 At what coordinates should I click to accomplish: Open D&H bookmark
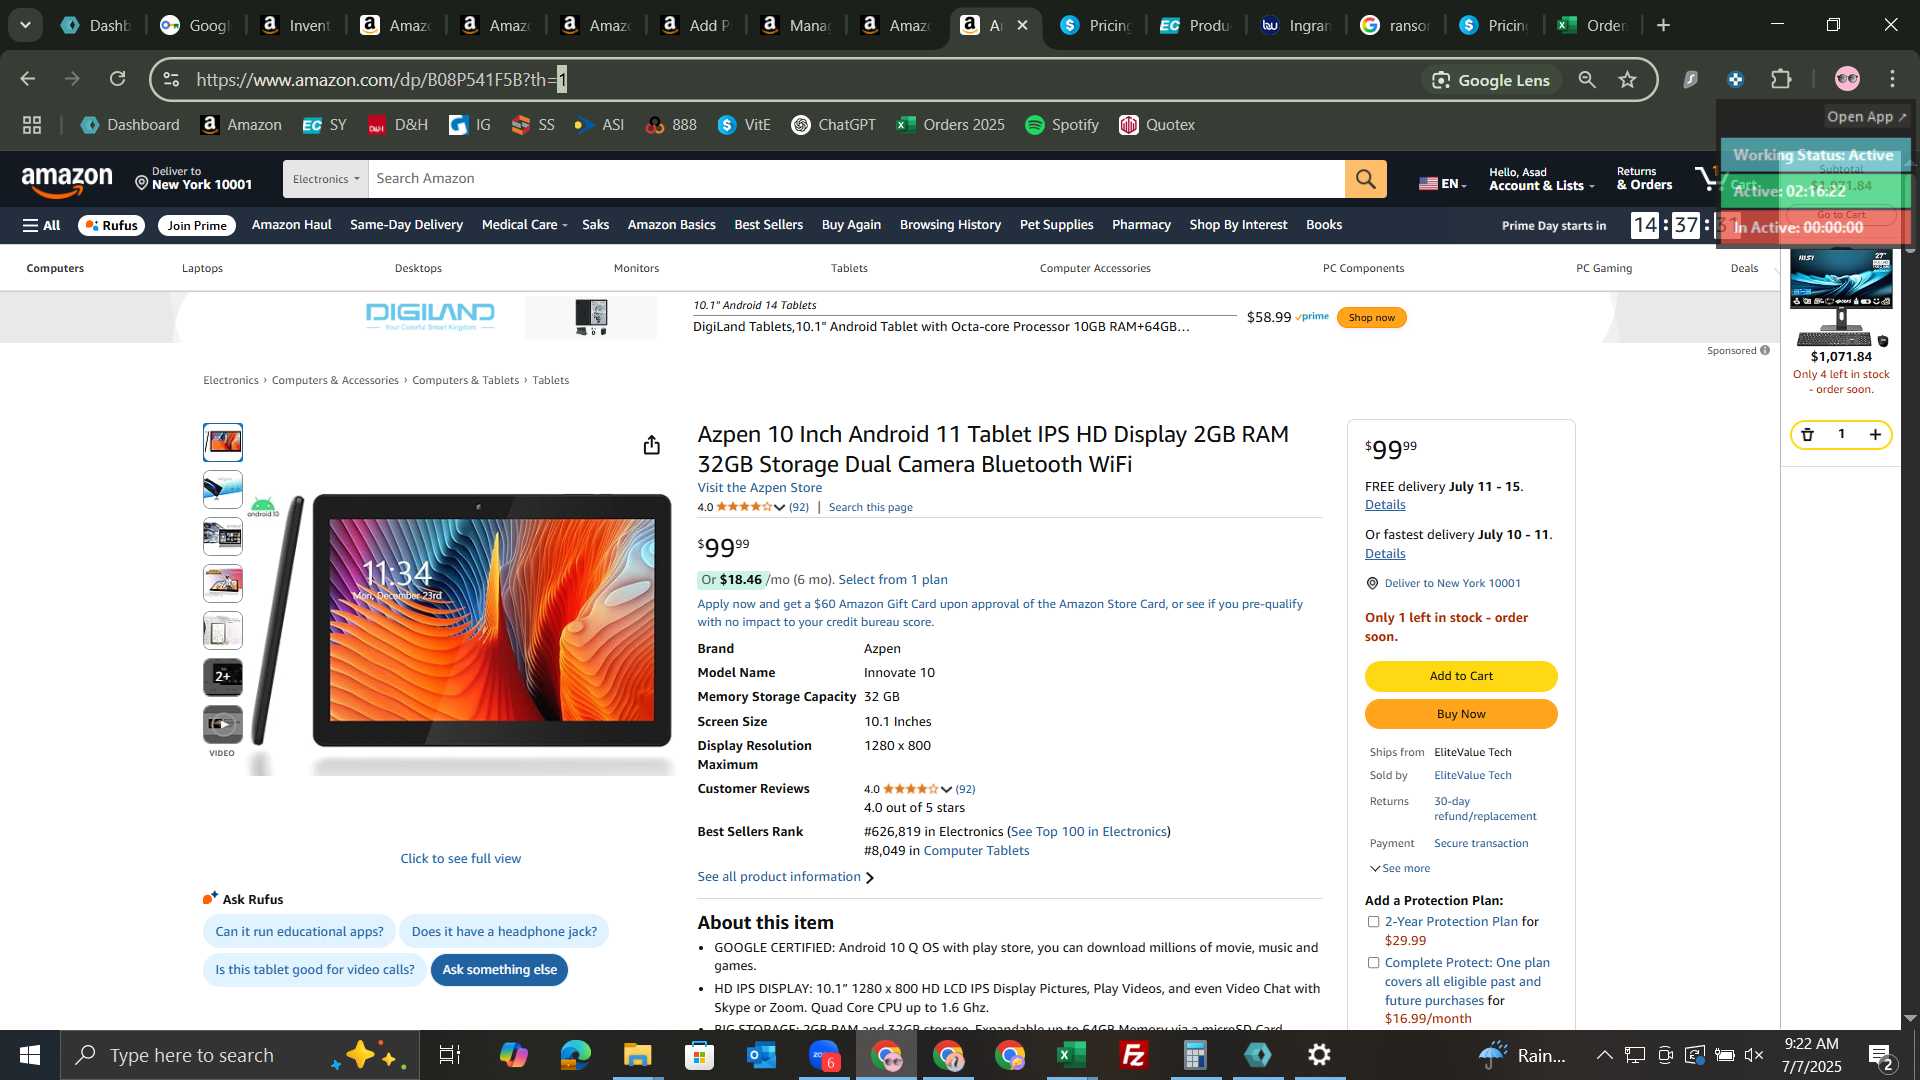pos(398,125)
